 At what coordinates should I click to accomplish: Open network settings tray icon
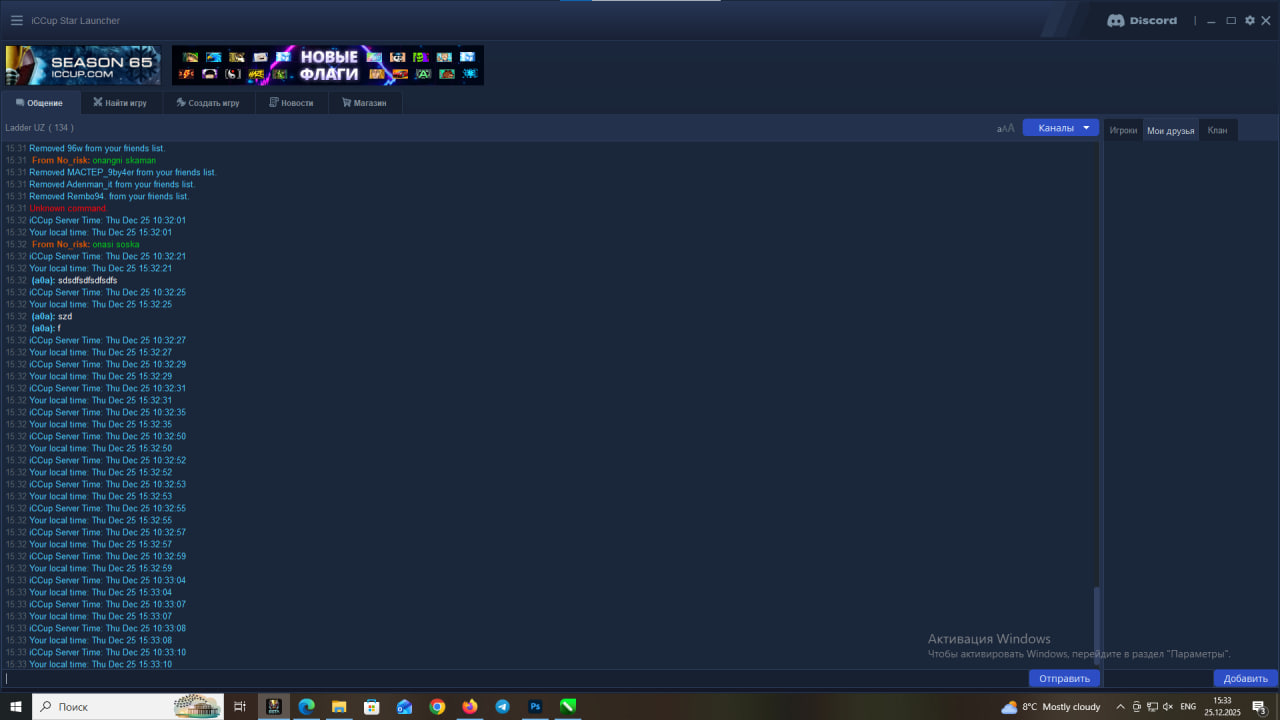coord(1152,706)
